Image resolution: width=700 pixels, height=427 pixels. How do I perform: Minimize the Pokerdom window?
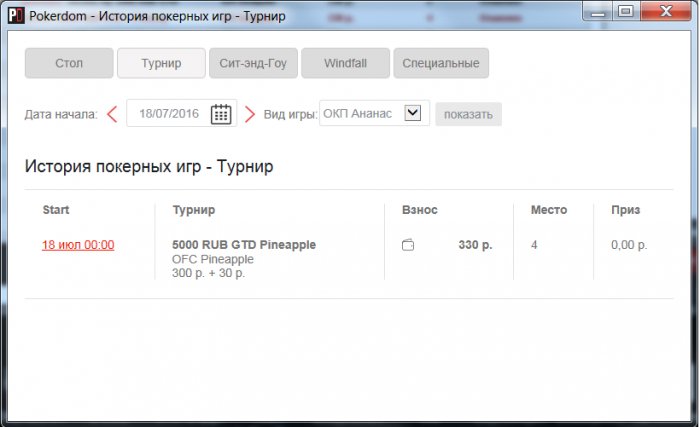tap(598, 11)
